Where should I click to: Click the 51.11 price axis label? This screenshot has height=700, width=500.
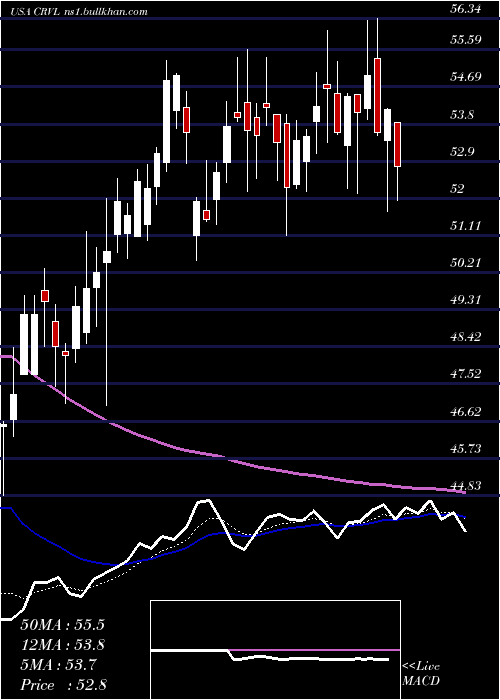pyautogui.click(x=466, y=226)
